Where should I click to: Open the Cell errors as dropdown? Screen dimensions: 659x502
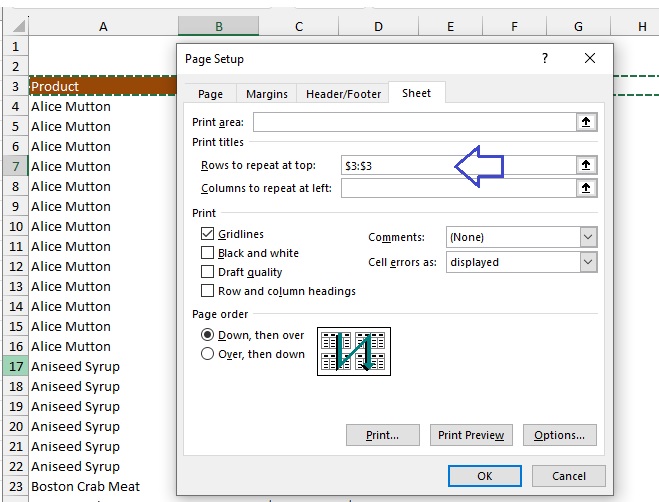pyautogui.click(x=588, y=262)
